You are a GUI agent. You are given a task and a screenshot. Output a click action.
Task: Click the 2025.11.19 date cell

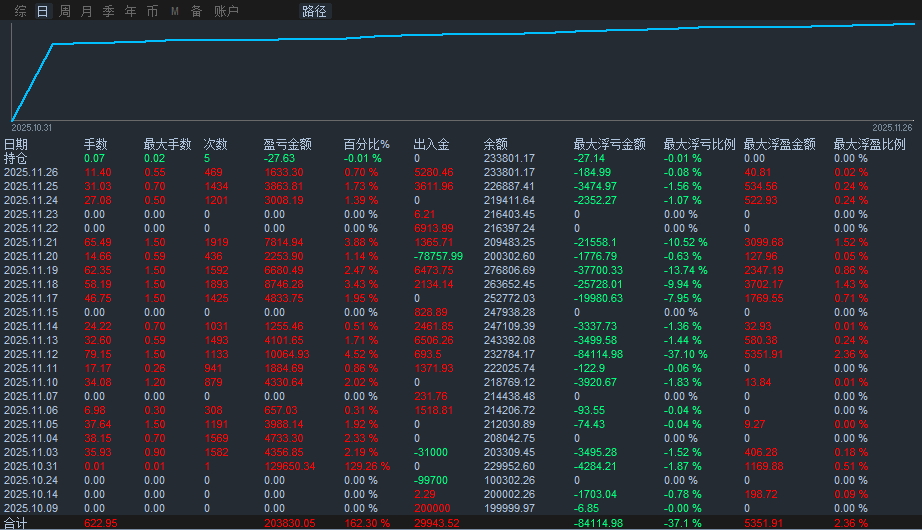31,271
